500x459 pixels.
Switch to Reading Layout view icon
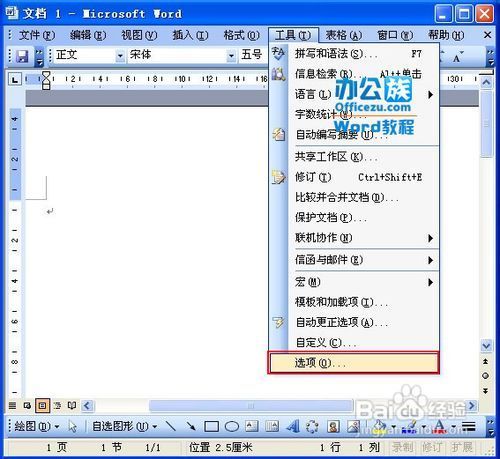pos(72,406)
